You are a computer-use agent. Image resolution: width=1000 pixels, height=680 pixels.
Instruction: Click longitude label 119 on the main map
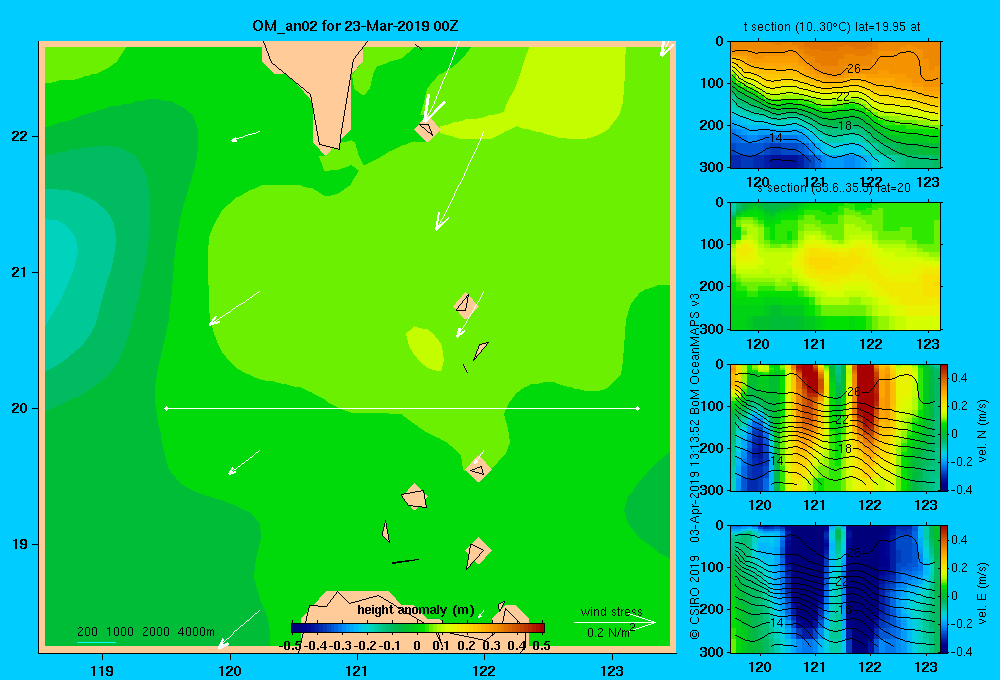(x=102, y=670)
